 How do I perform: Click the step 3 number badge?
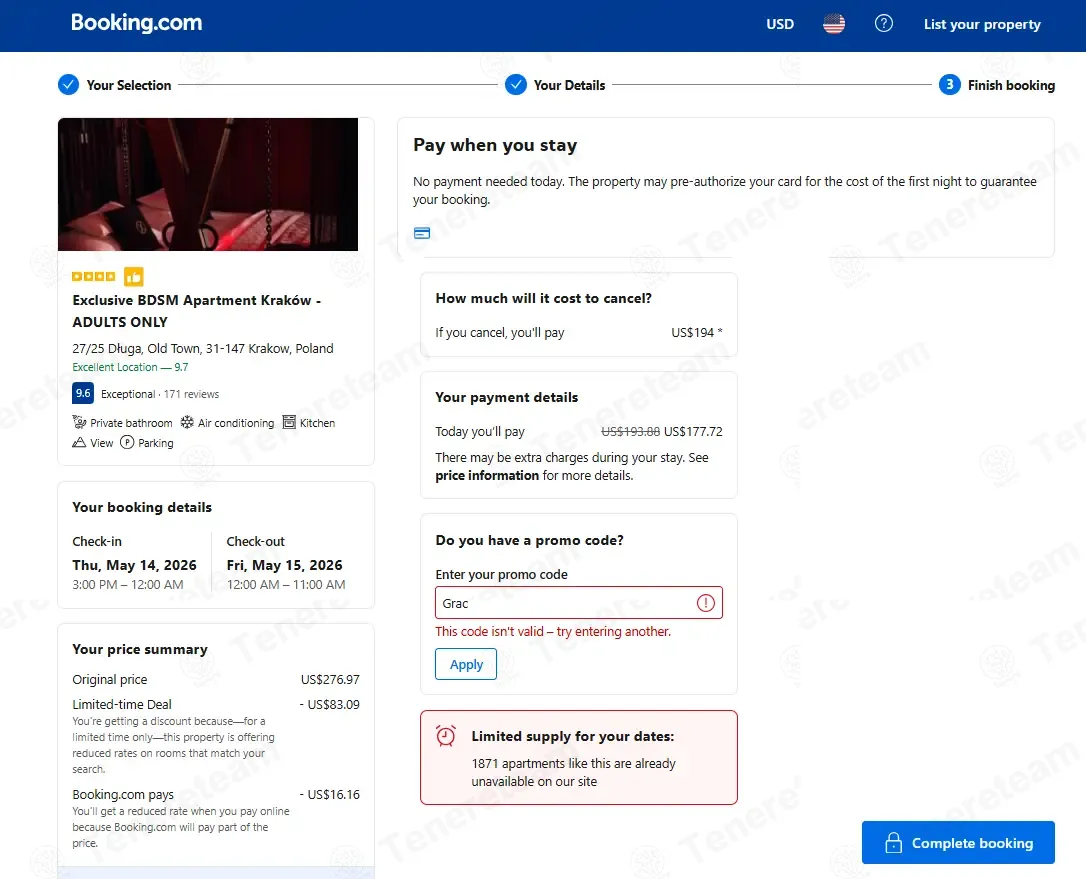tap(950, 85)
